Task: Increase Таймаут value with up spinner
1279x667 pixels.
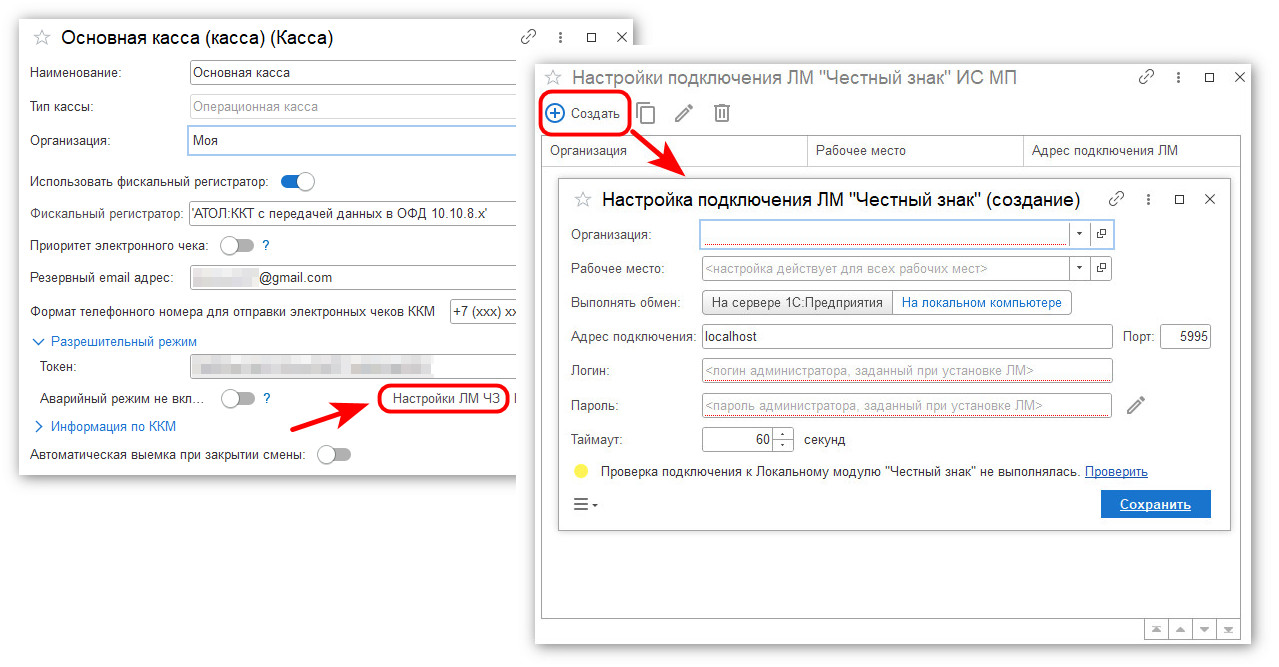Action: [x=783, y=433]
